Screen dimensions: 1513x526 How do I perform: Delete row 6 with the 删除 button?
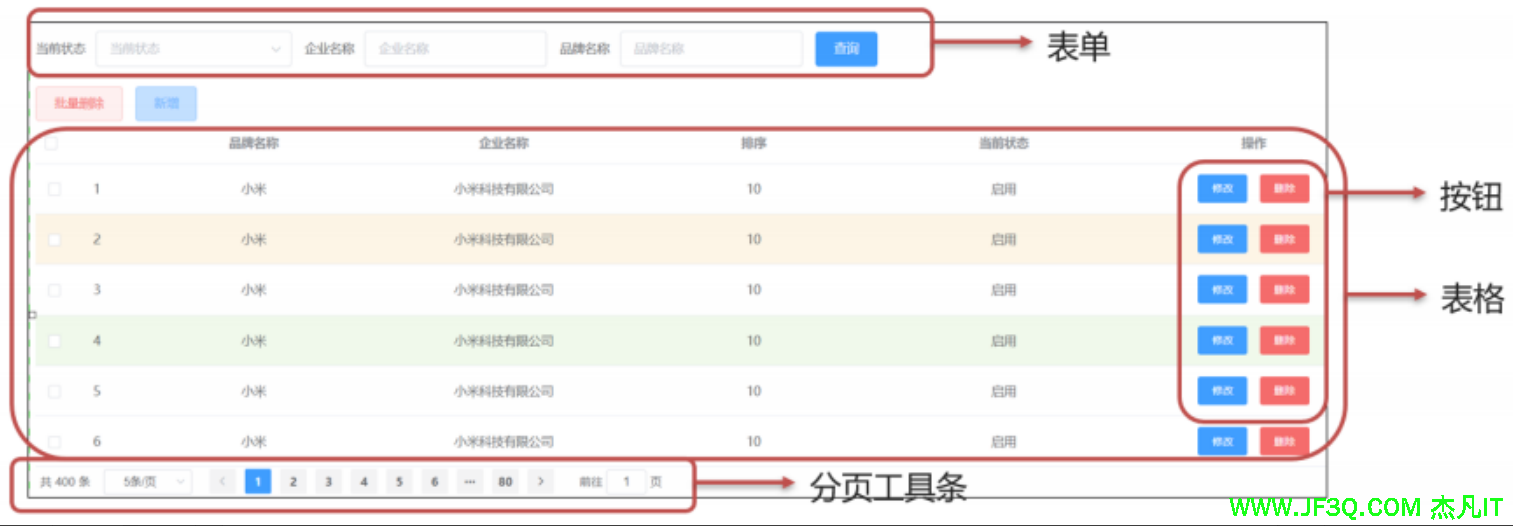[1284, 441]
